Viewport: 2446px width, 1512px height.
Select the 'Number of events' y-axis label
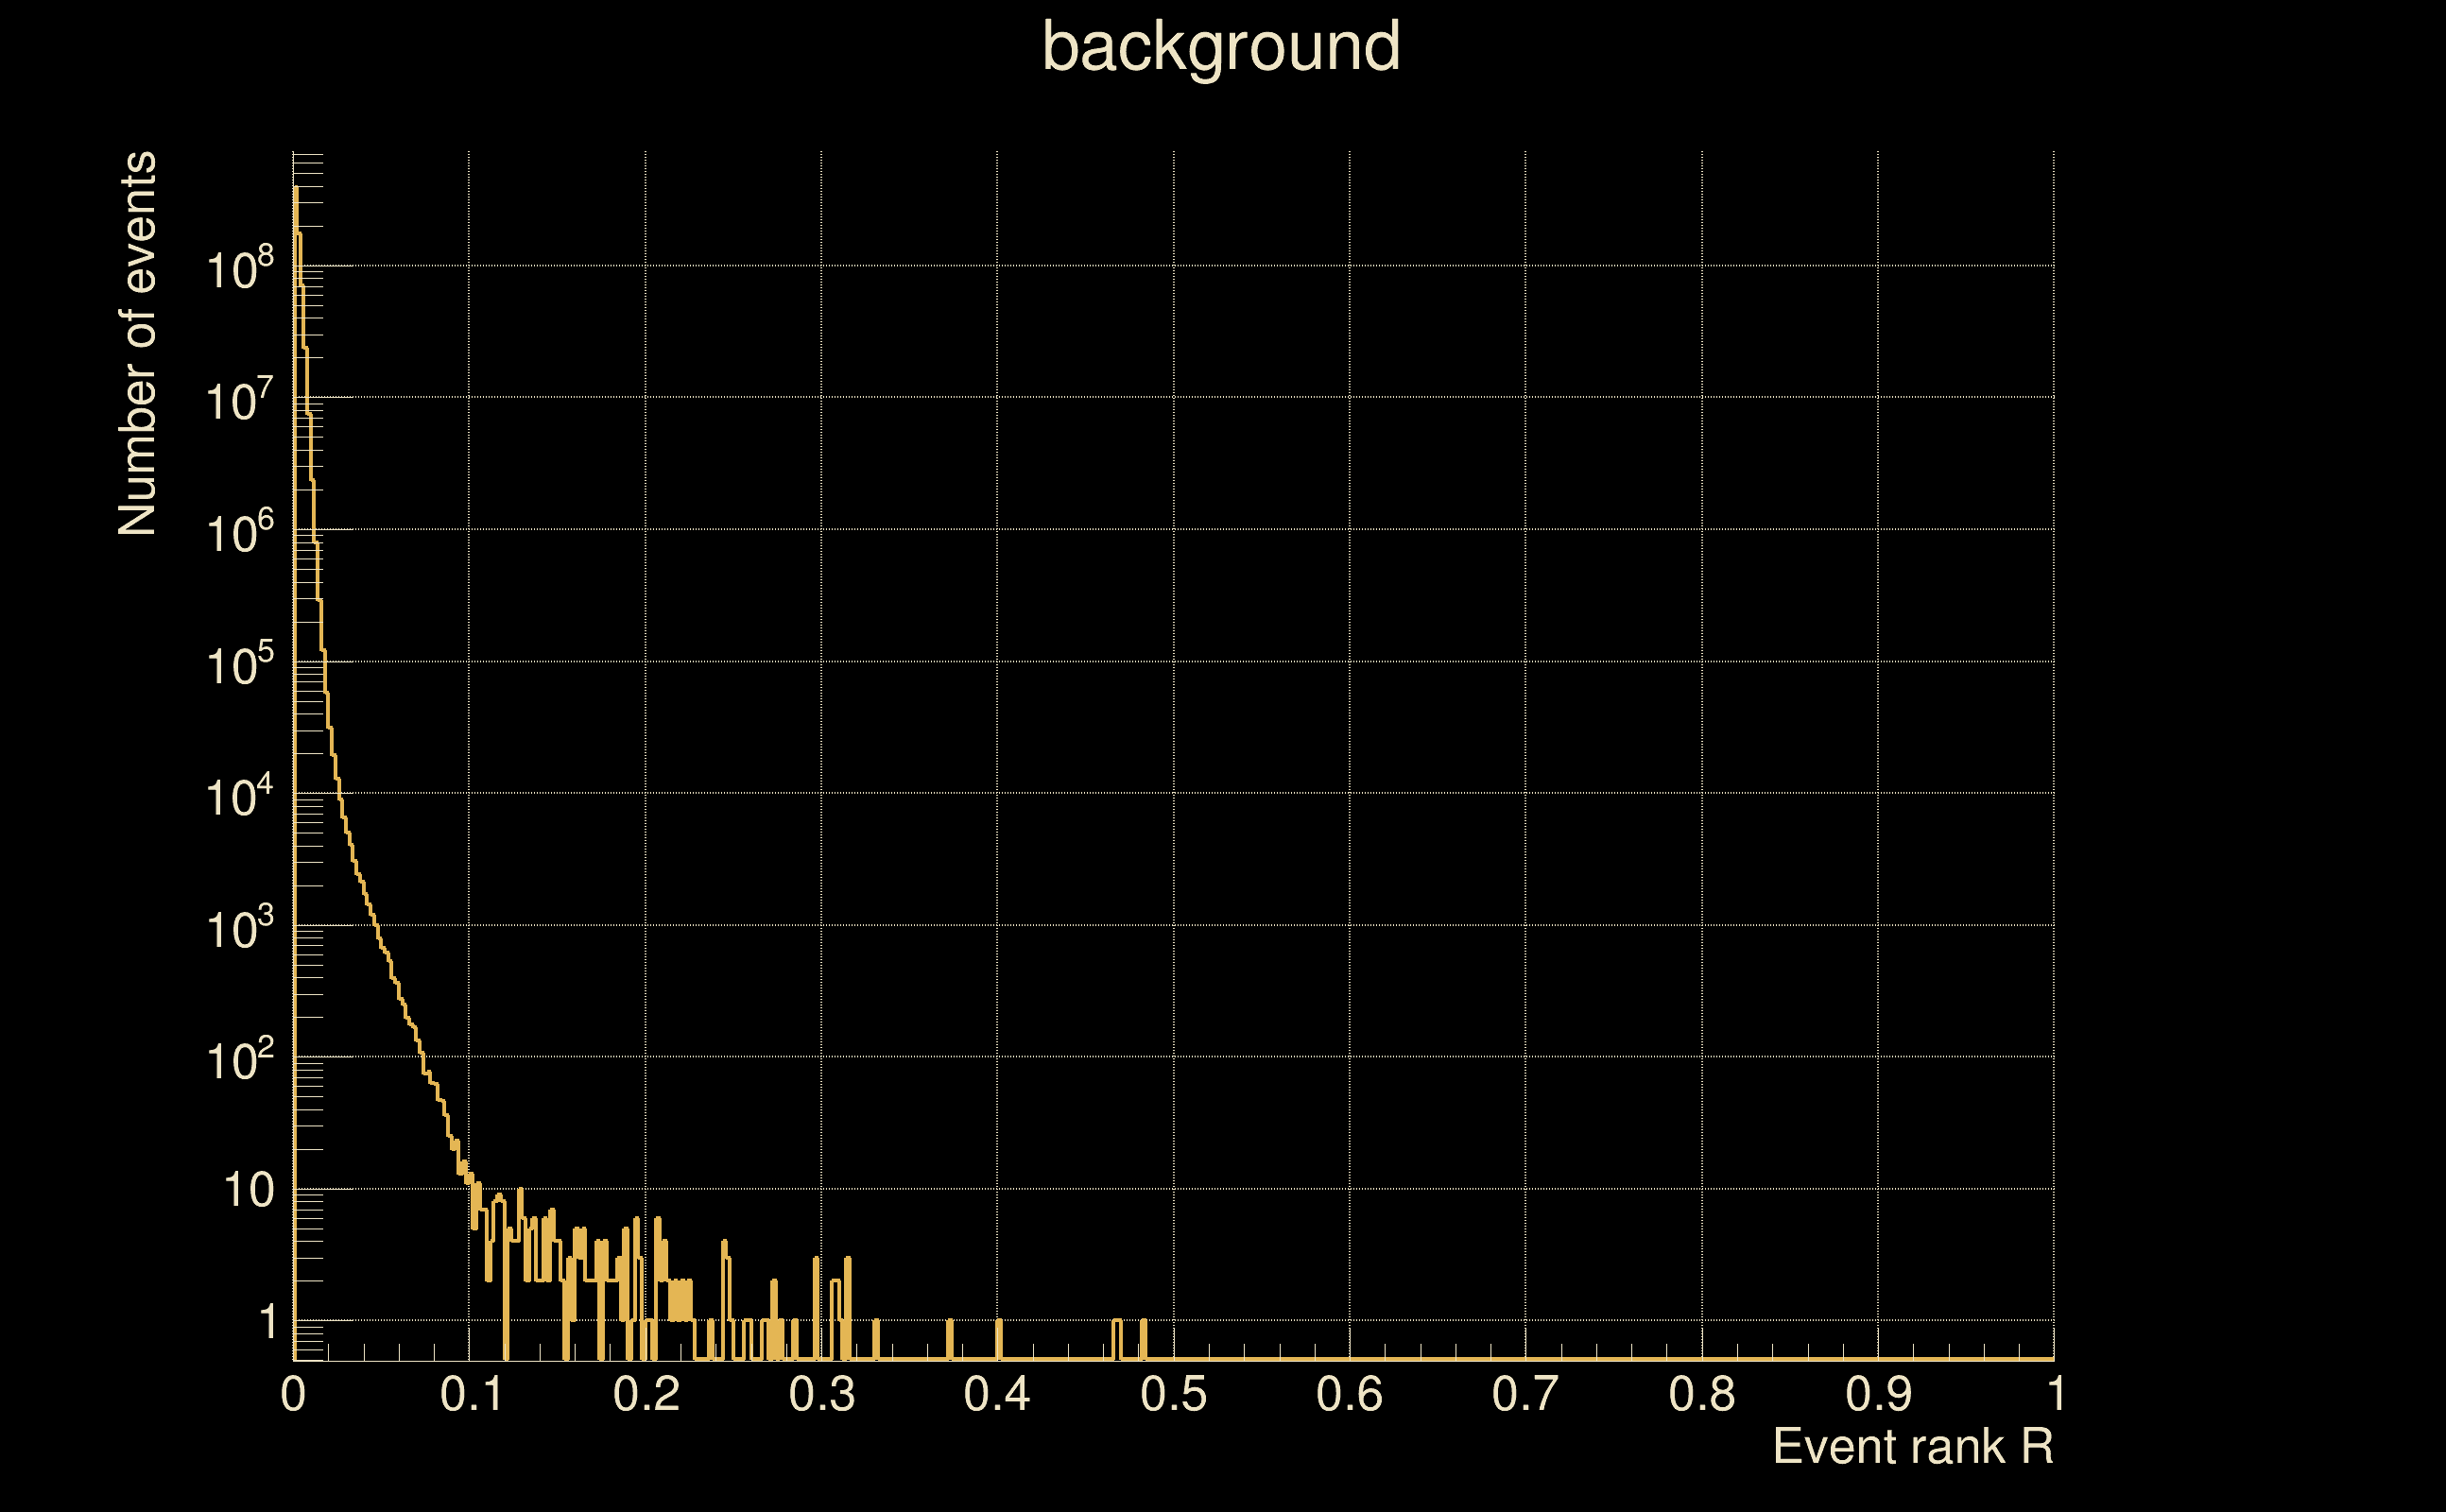pos(138,344)
